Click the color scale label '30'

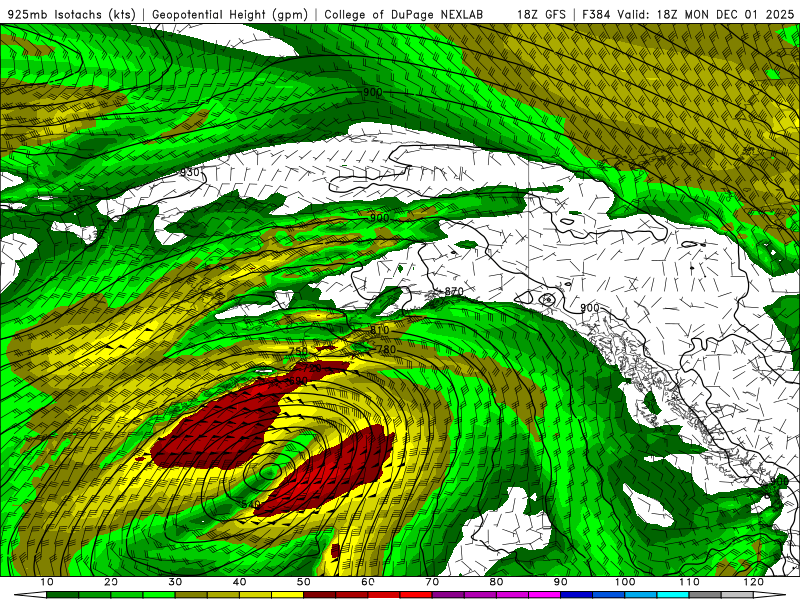coord(175,582)
